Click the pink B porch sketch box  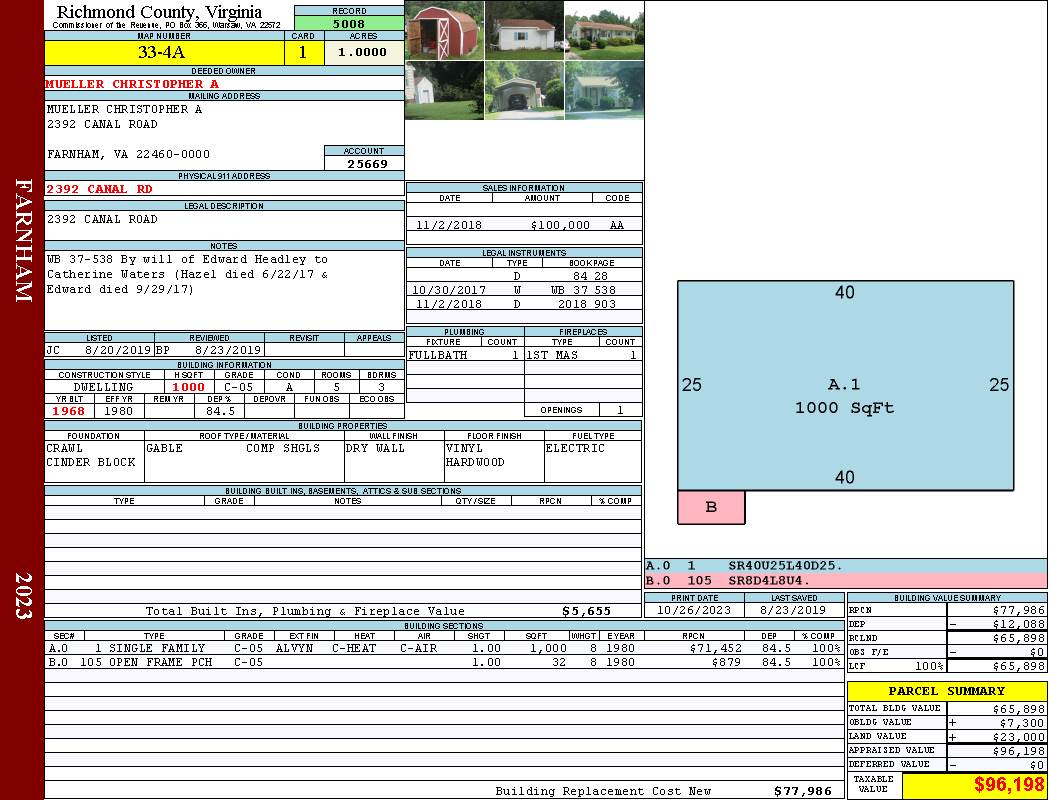711,507
